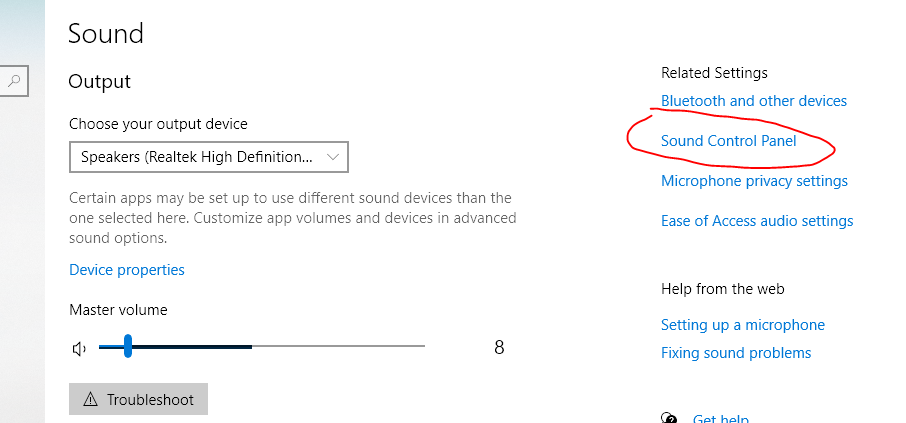This screenshot has width=906, height=423.
Task: Open Ease of Access audio settings
Action: [x=757, y=221]
